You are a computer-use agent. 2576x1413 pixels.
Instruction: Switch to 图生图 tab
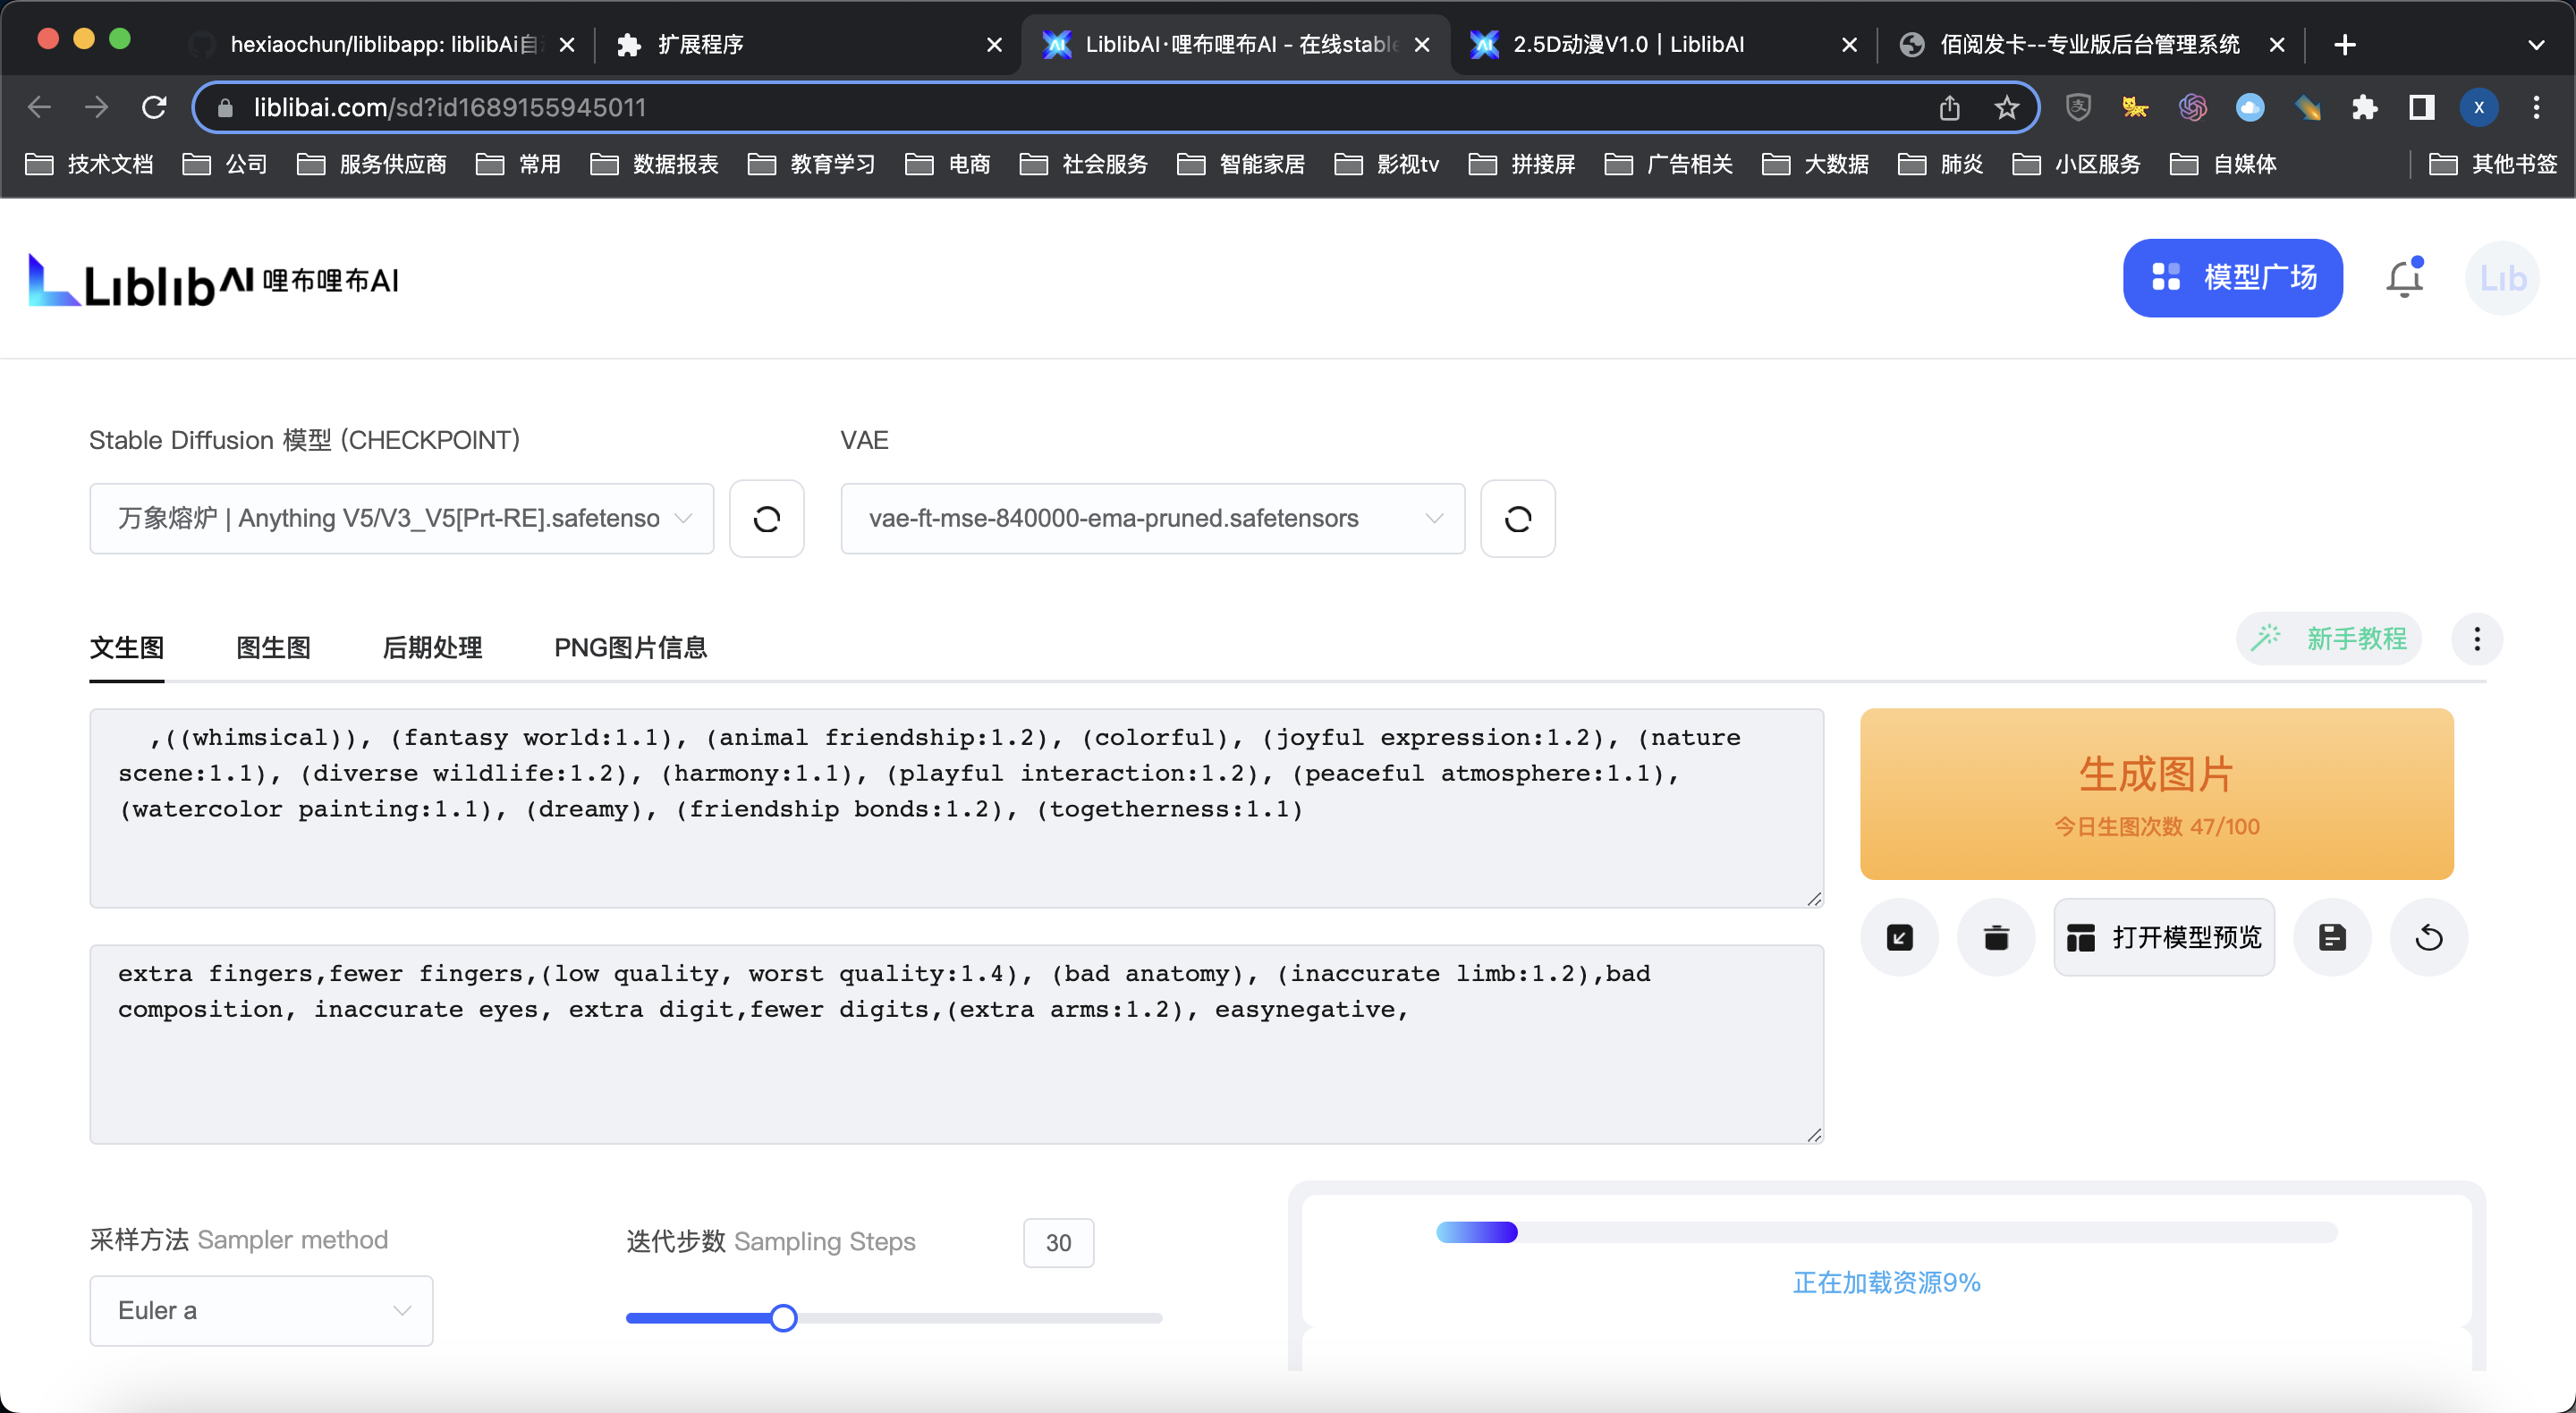pyautogui.click(x=273, y=647)
